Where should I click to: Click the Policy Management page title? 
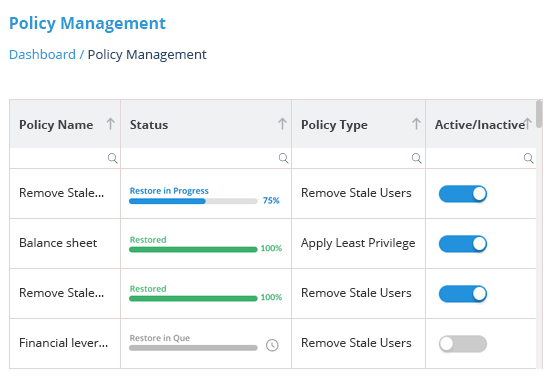pos(87,24)
